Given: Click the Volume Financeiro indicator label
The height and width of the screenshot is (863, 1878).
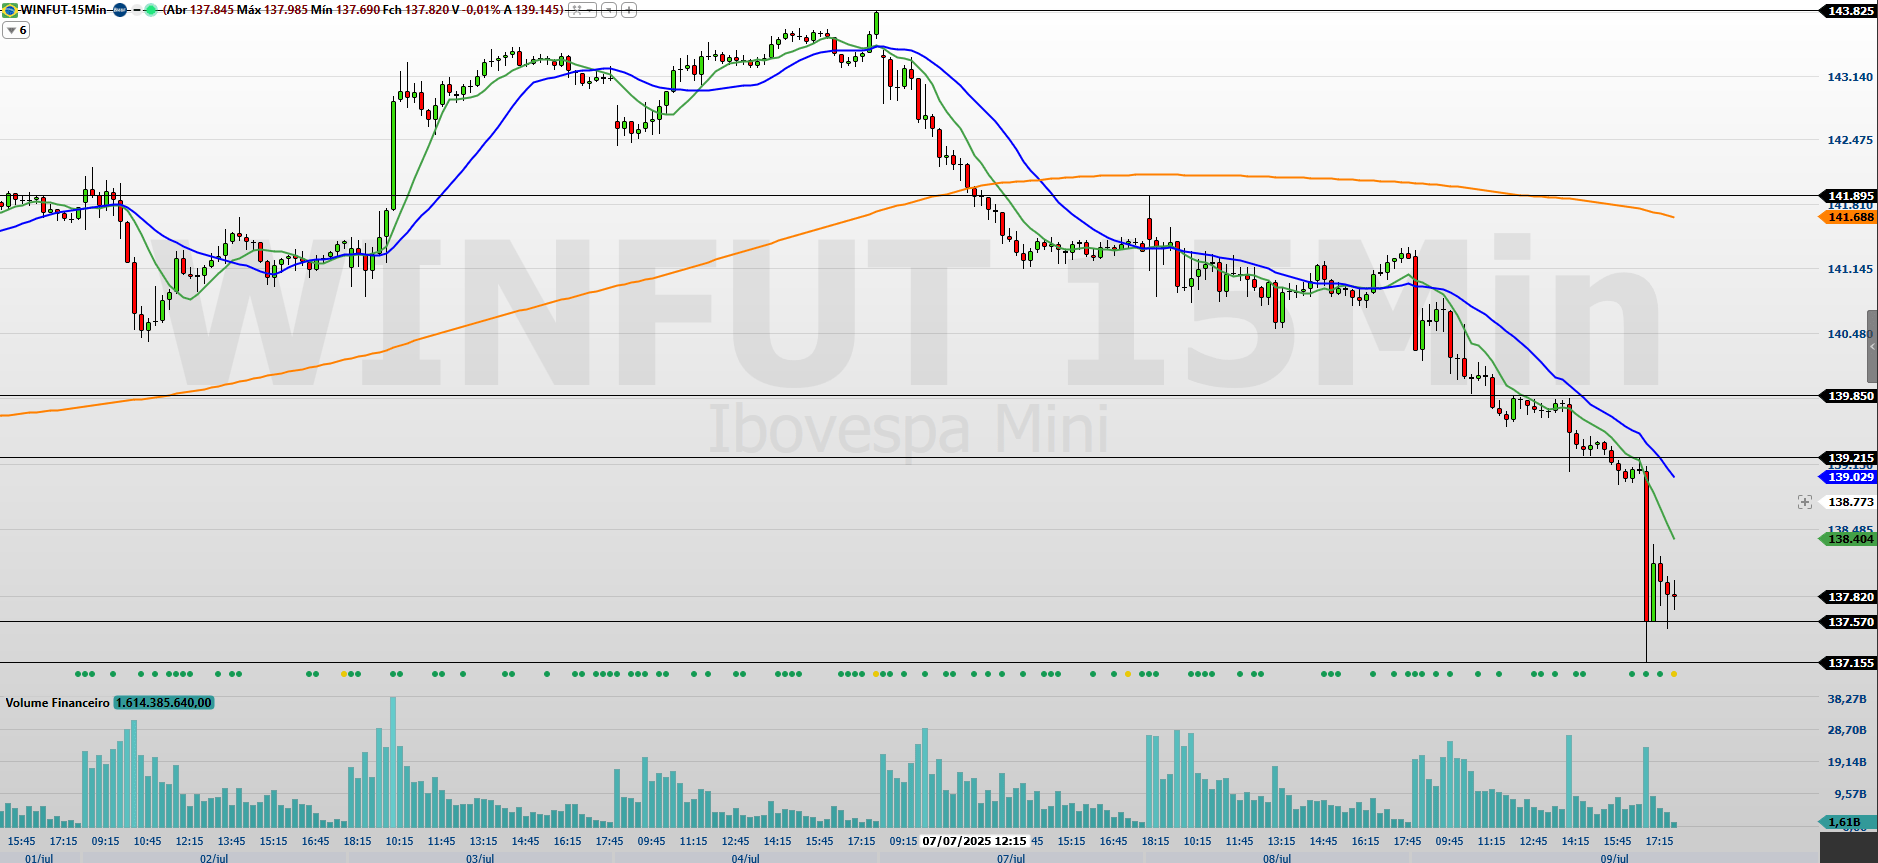Looking at the screenshot, I should (x=57, y=703).
